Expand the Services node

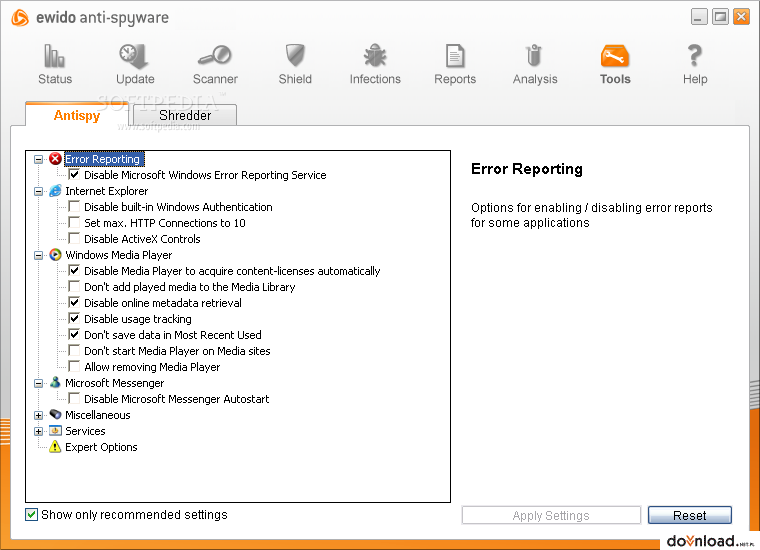point(38,431)
